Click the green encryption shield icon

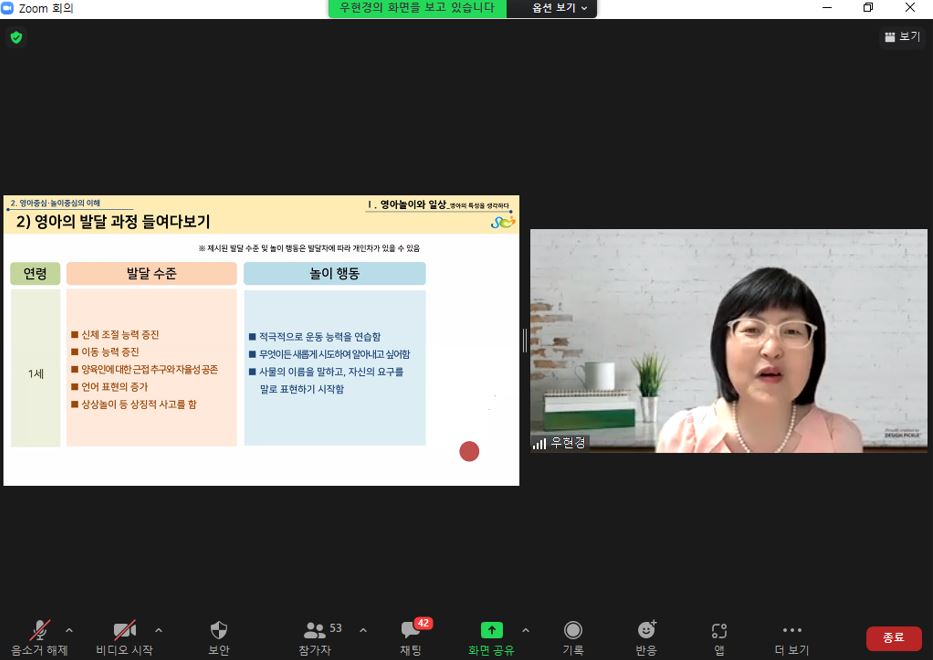coord(16,37)
